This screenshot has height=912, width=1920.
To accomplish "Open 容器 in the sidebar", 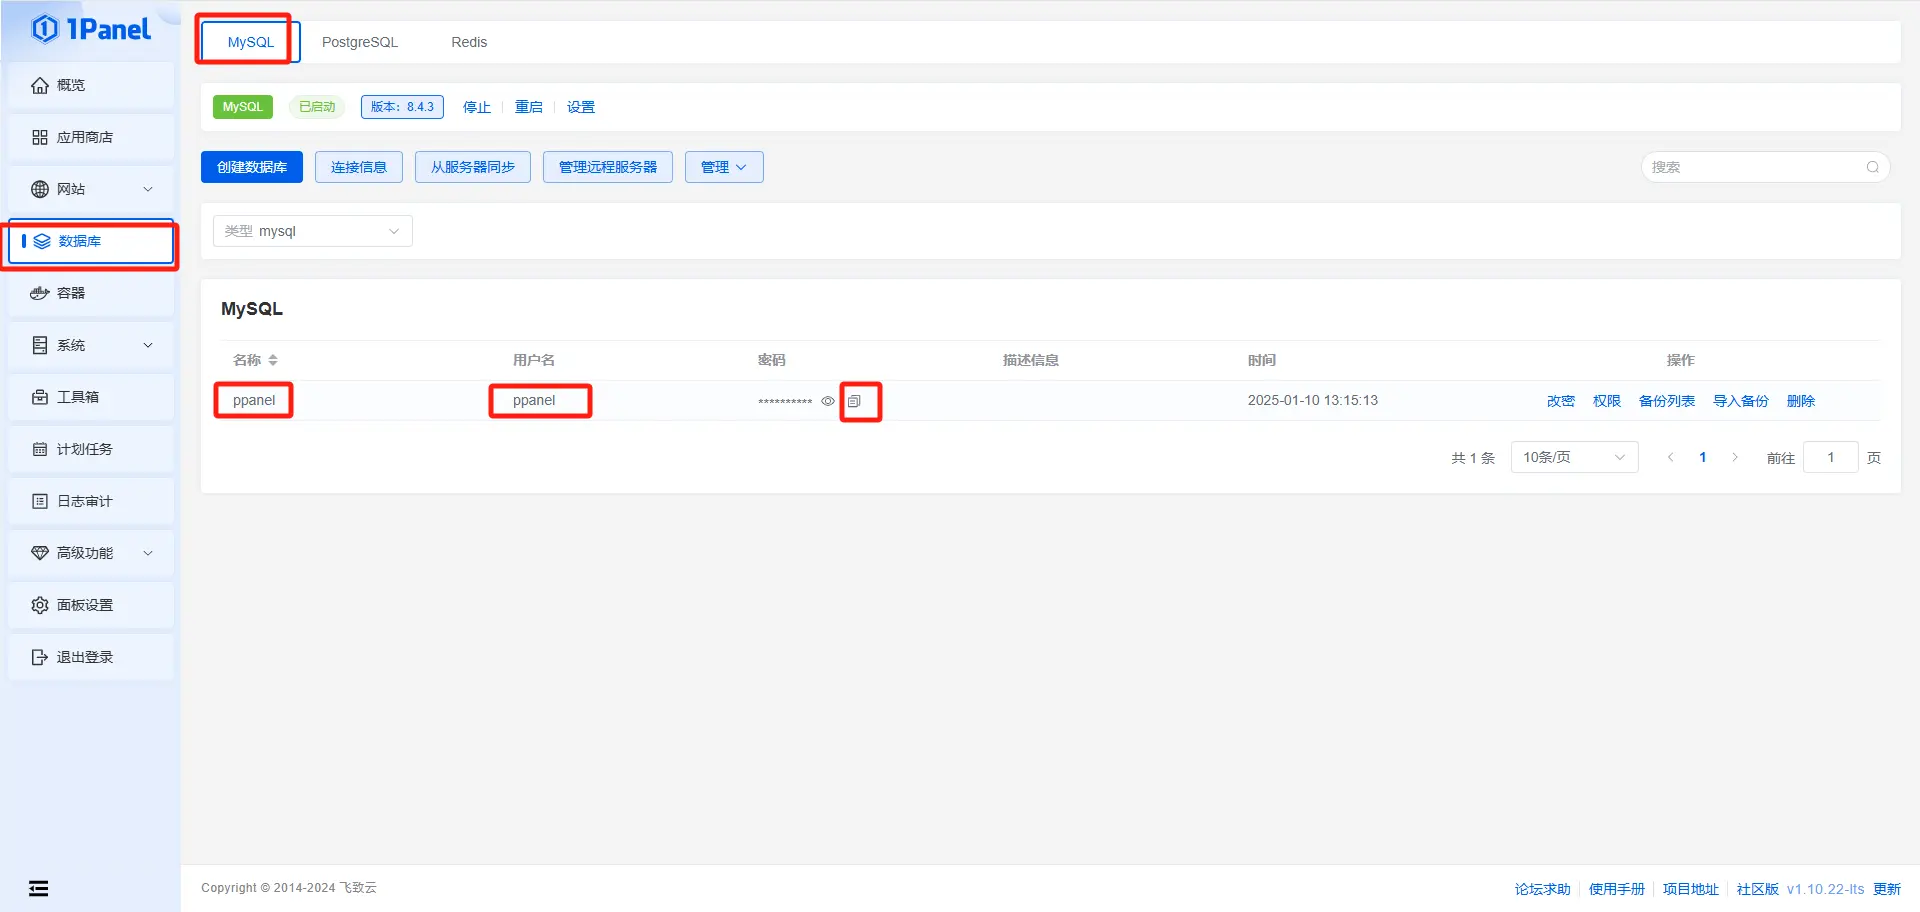I will point(91,293).
